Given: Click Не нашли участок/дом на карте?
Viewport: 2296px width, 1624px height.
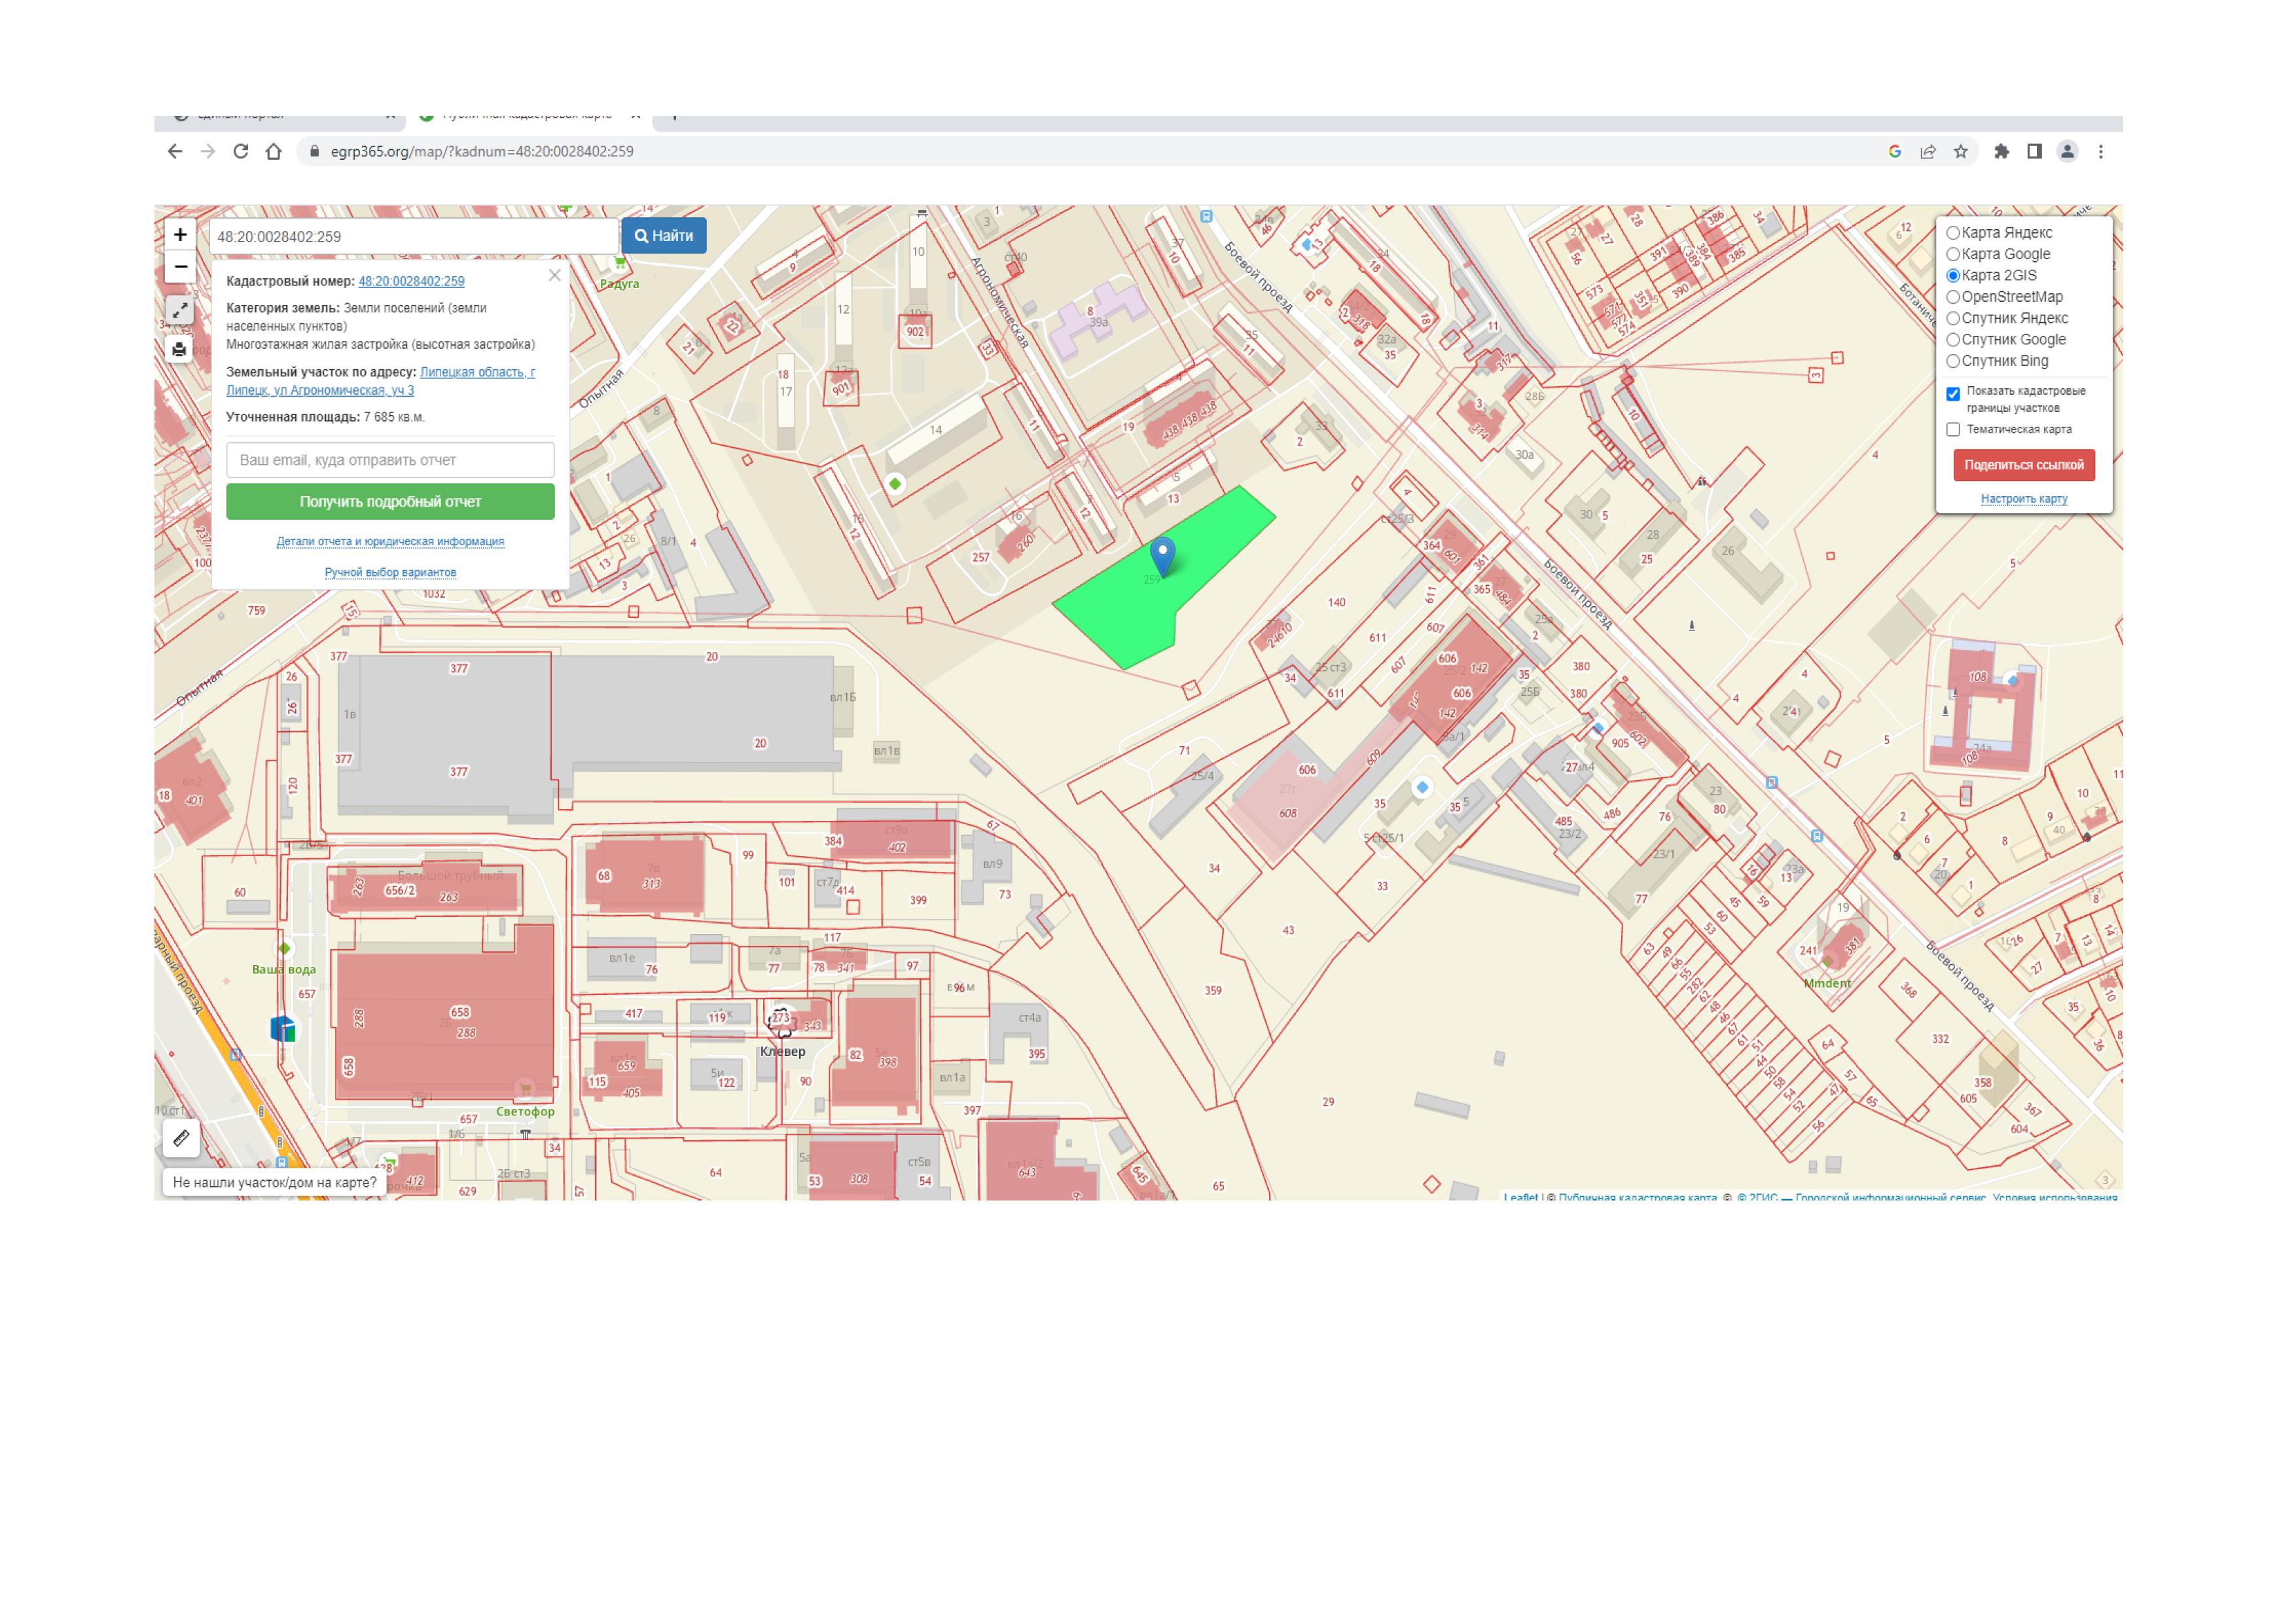Looking at the screenshot, I should (275, 1183).
